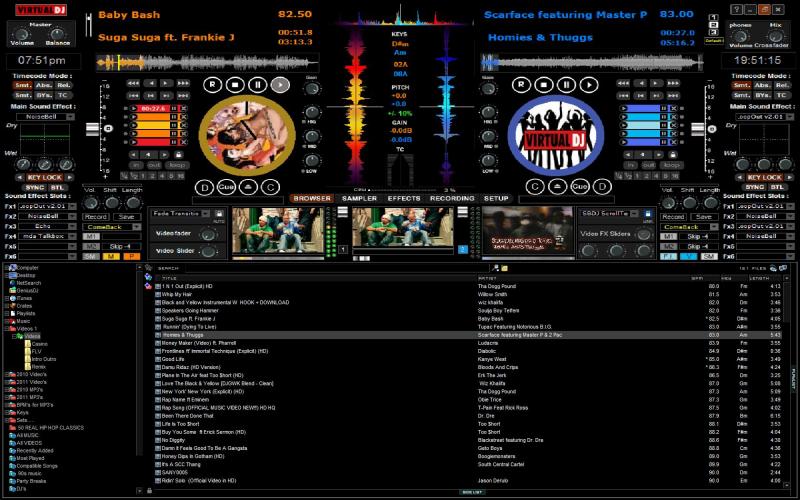Click the right deck round C button
800x500 pixels.
click(535, 187)
